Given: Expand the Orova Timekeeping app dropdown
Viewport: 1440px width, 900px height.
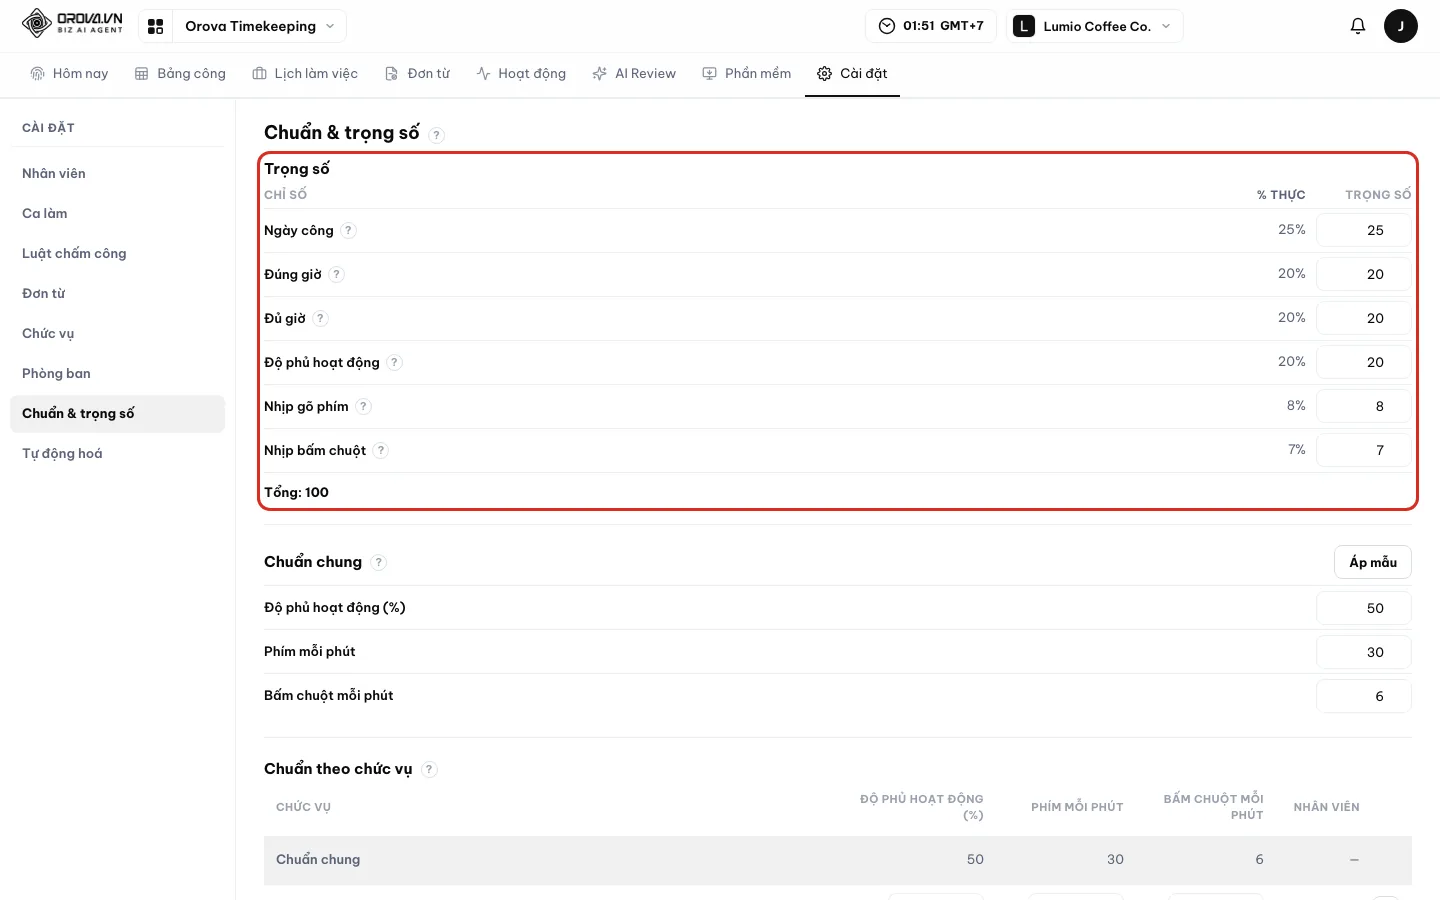Looking at the screenshot, I should (260, 26).
